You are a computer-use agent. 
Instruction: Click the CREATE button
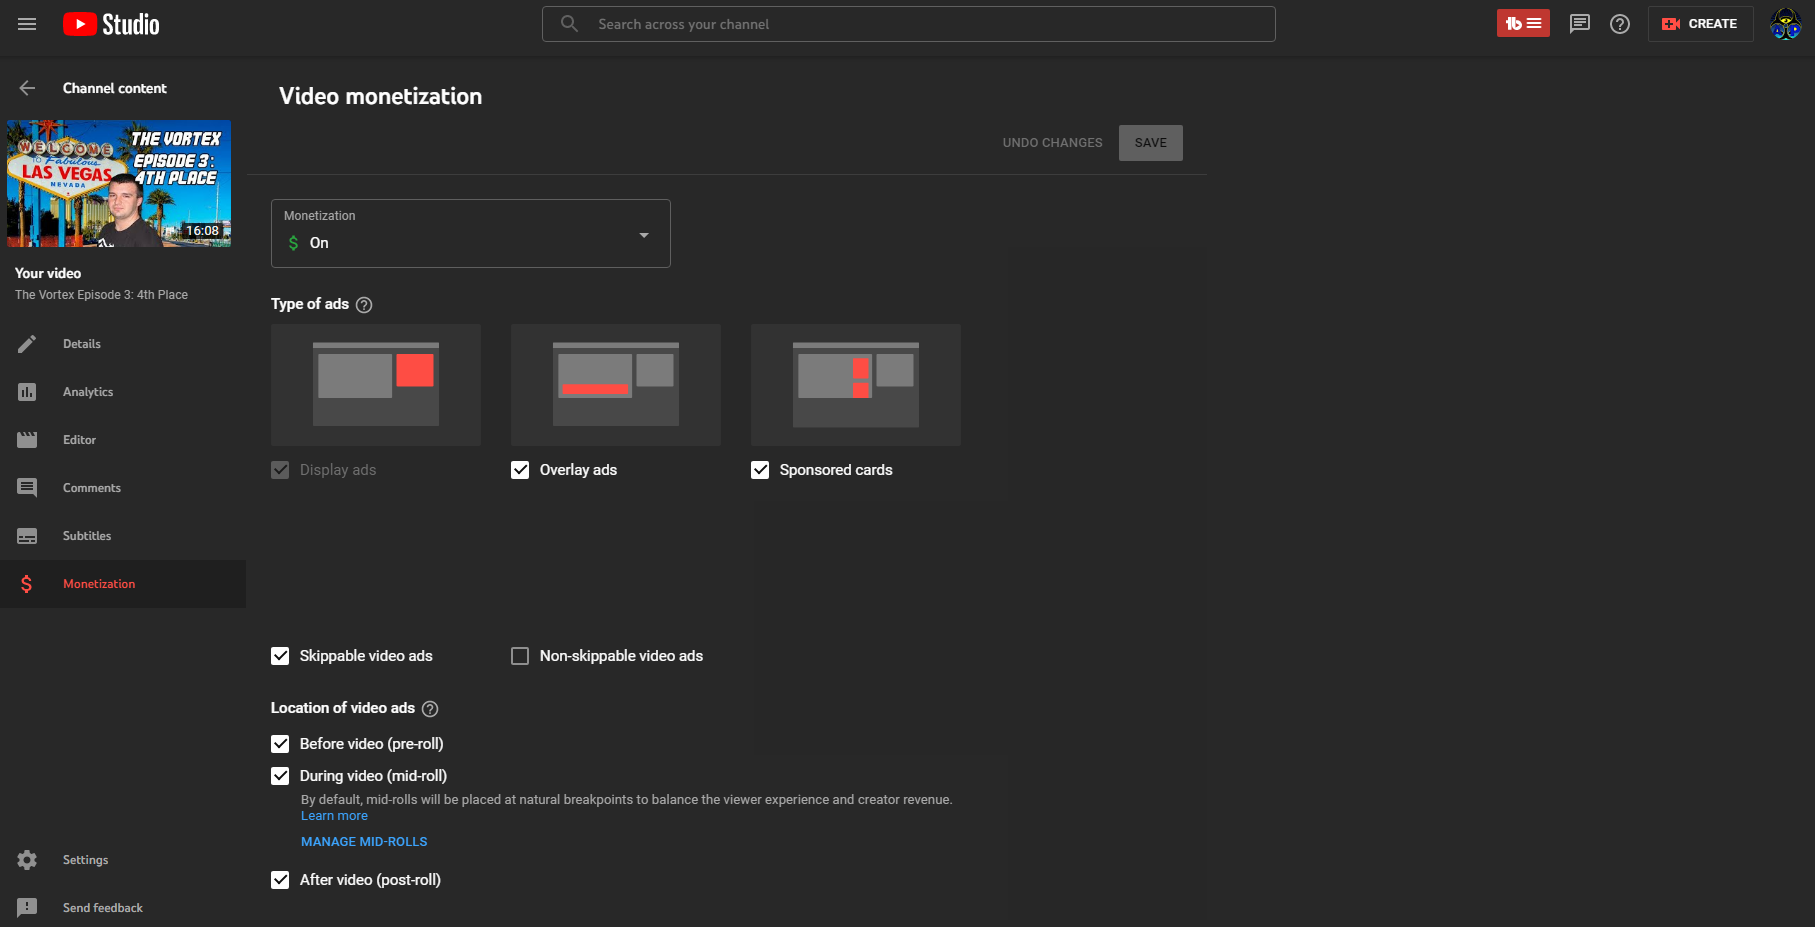(1700, 24)
